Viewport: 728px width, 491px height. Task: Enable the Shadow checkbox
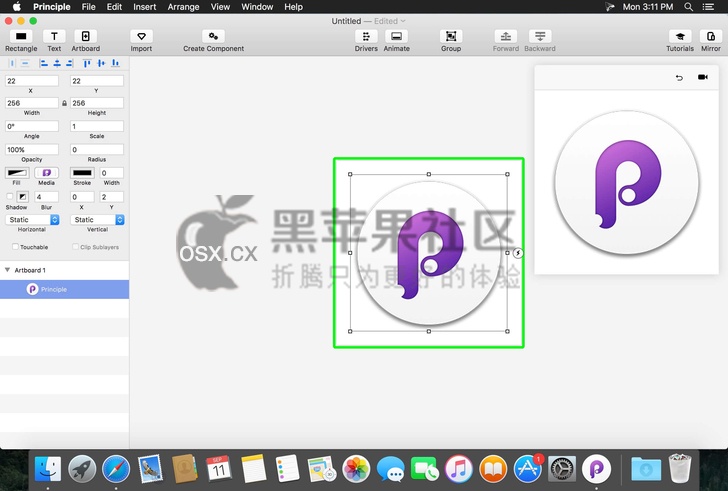point(10,196)
